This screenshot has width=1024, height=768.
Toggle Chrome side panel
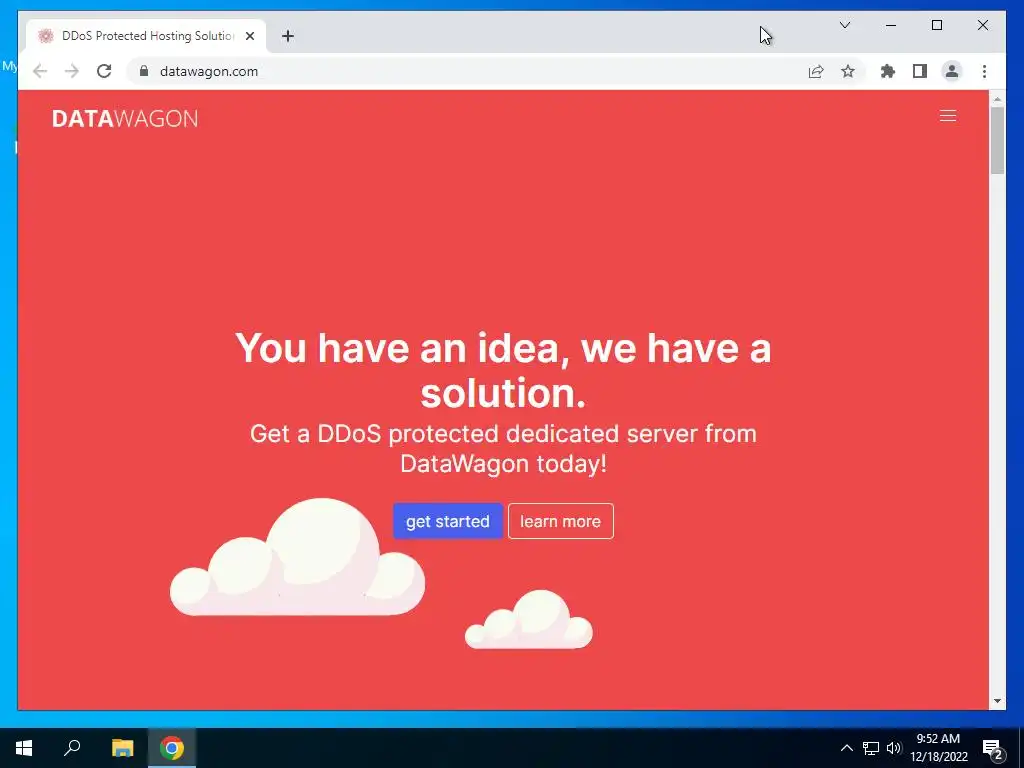(920, 71)
